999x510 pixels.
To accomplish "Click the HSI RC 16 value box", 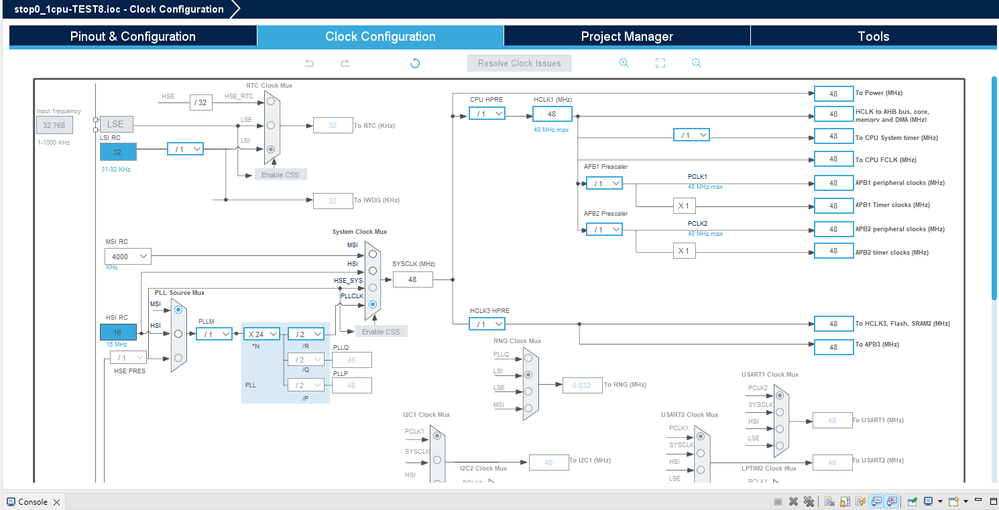I will (118, 332).
